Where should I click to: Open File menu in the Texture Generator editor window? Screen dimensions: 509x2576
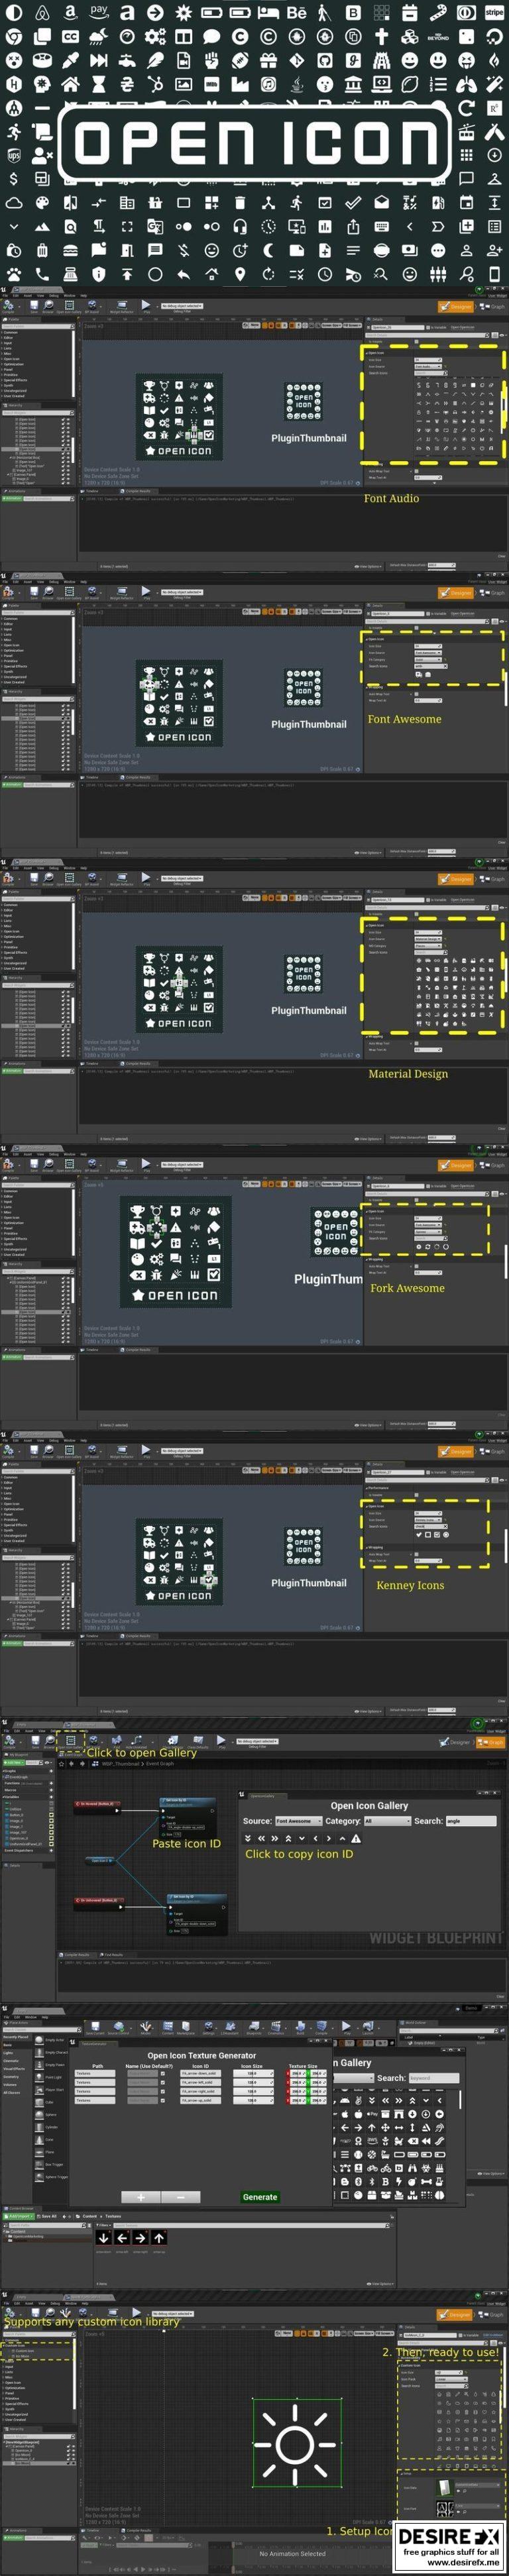(6, 2017)
